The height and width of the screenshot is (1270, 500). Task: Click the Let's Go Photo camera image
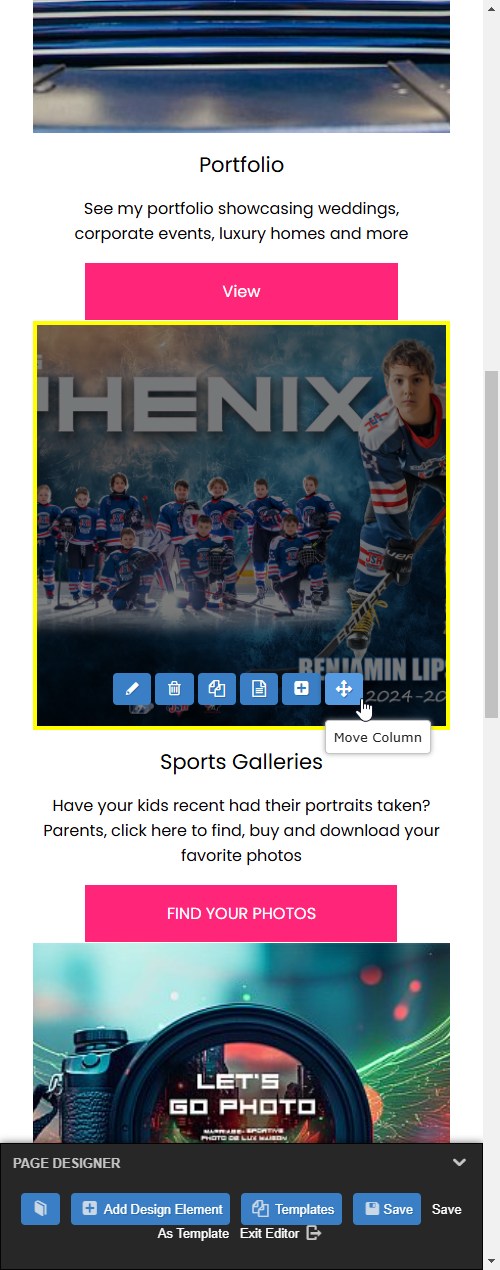coord(241,1043)
